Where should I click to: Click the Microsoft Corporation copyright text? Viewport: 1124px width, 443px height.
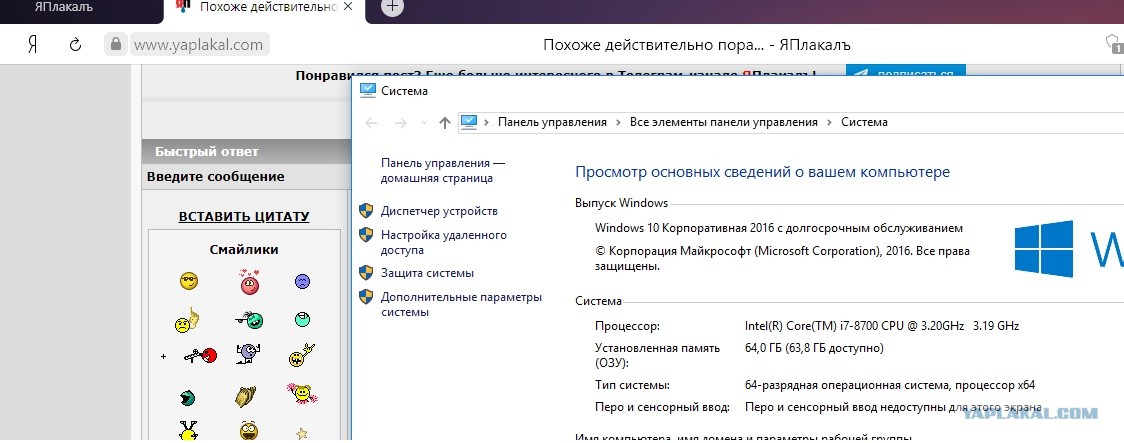point(782,258)
